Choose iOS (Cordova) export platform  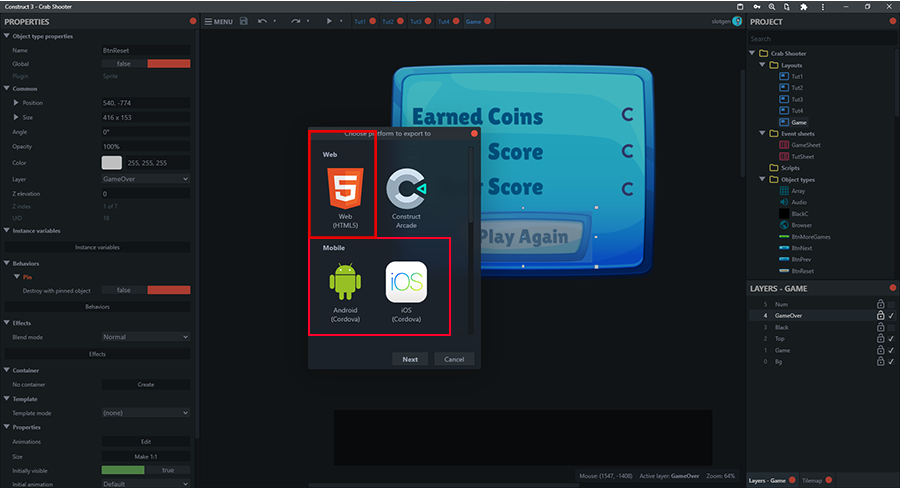[406, 292]
